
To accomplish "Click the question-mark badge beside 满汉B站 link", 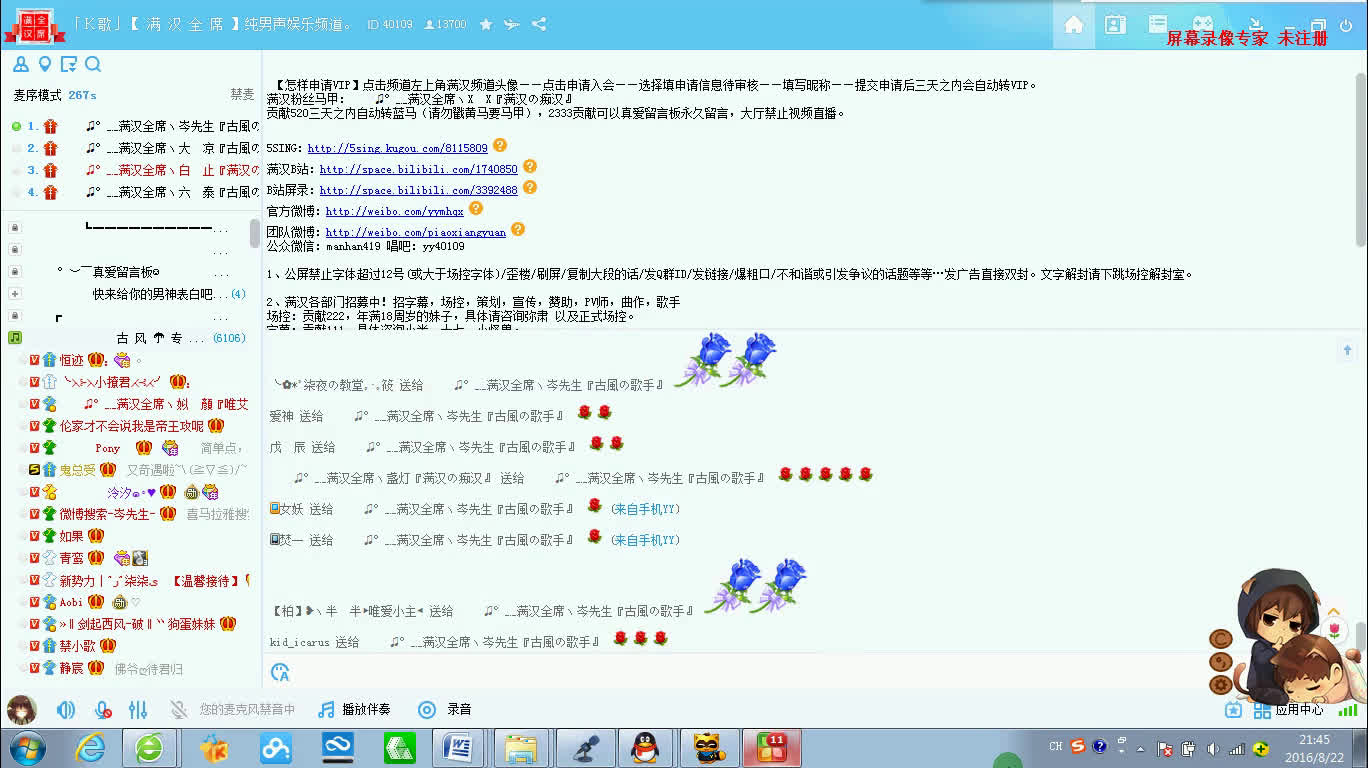I will [530, 166].
